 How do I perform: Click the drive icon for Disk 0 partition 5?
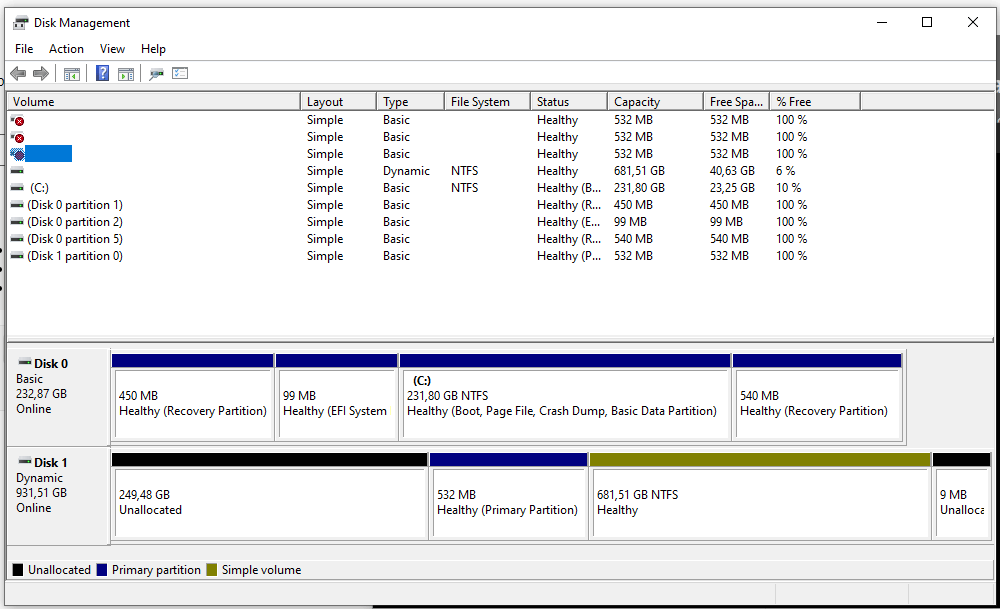point(17,238)
